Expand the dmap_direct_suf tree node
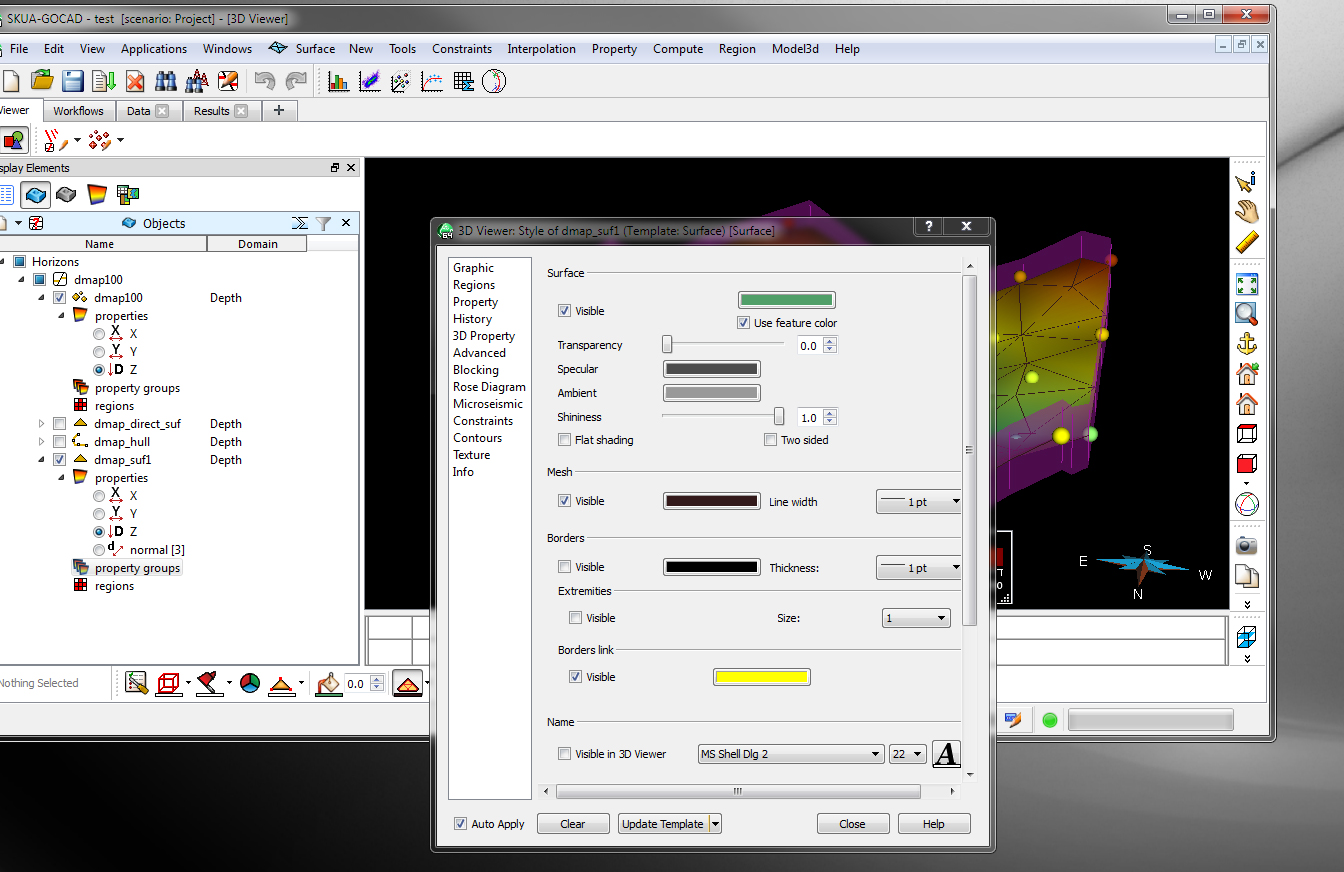The image size is (1344, 872). pos(42,424)
